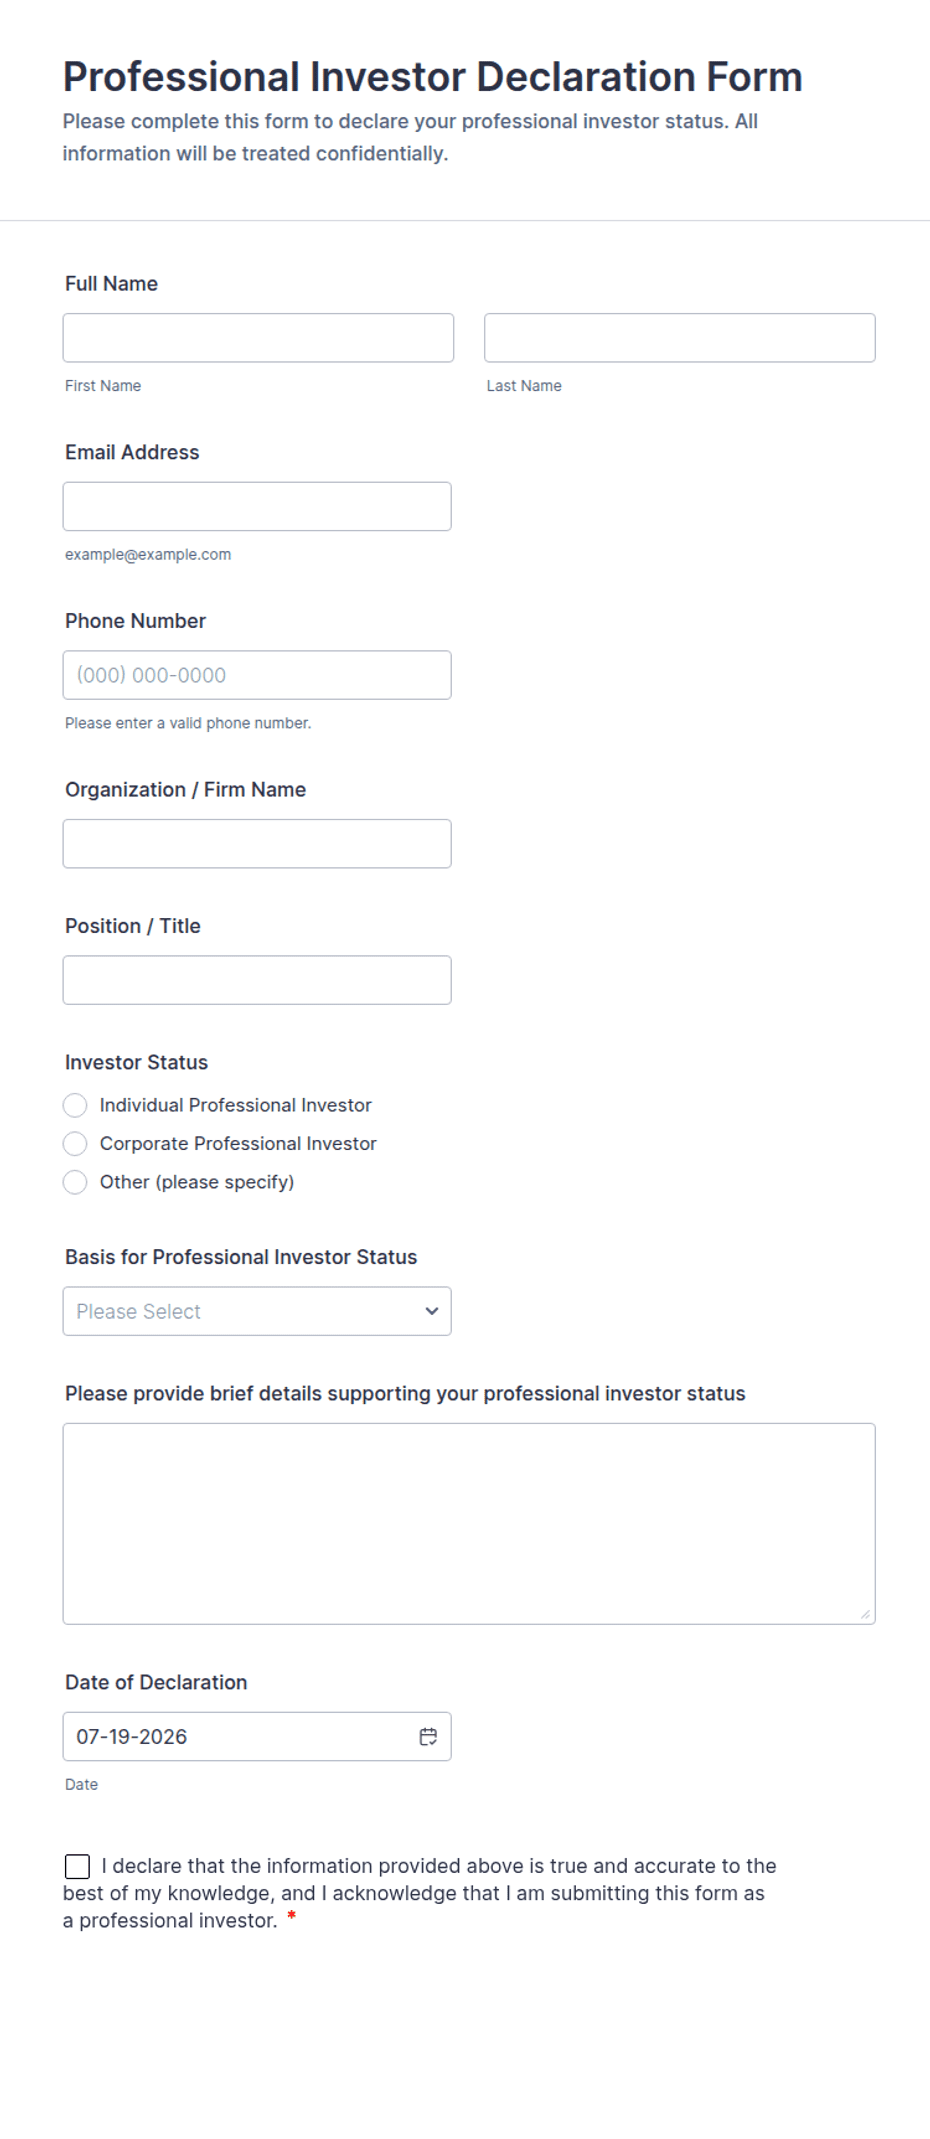
Task: Pick the Other (please specify) radio option
Action: click(75, 1182)
